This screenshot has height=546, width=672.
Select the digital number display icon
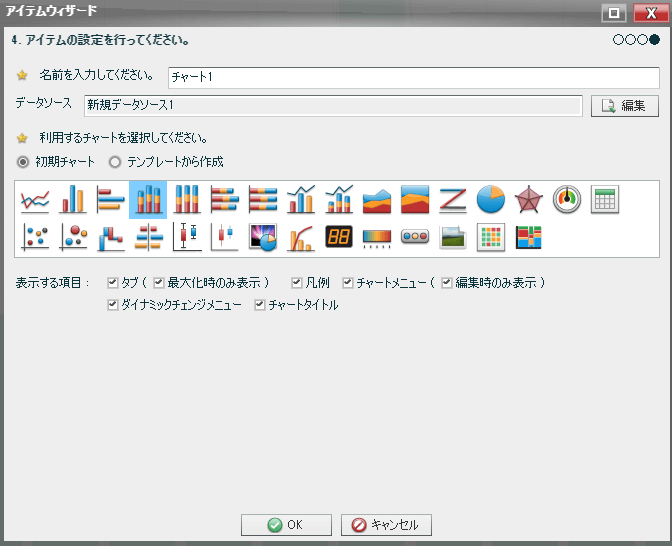click(339, 237)
